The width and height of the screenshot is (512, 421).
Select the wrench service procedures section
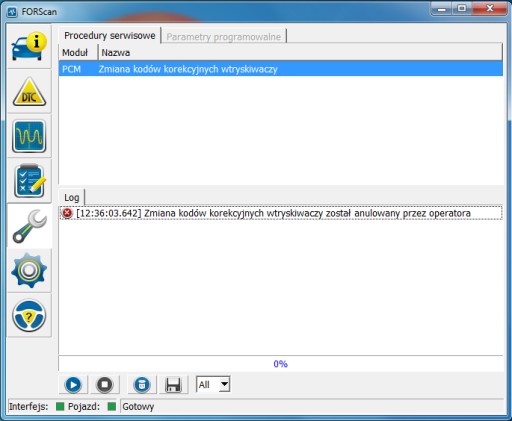tap(29, 226)
